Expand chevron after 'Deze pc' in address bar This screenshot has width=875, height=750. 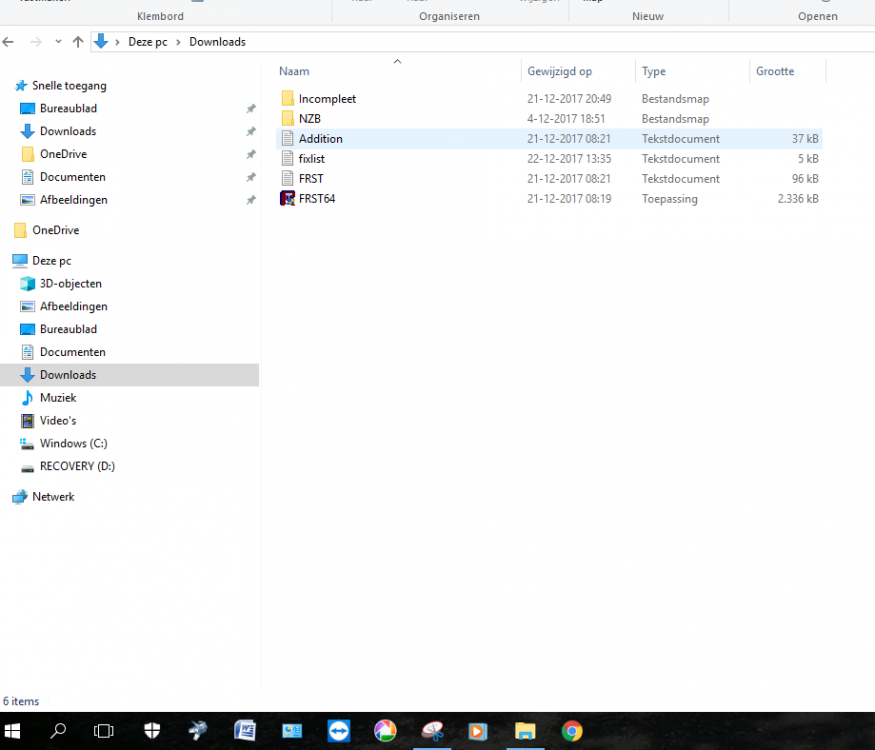click(x=179, y=42)
